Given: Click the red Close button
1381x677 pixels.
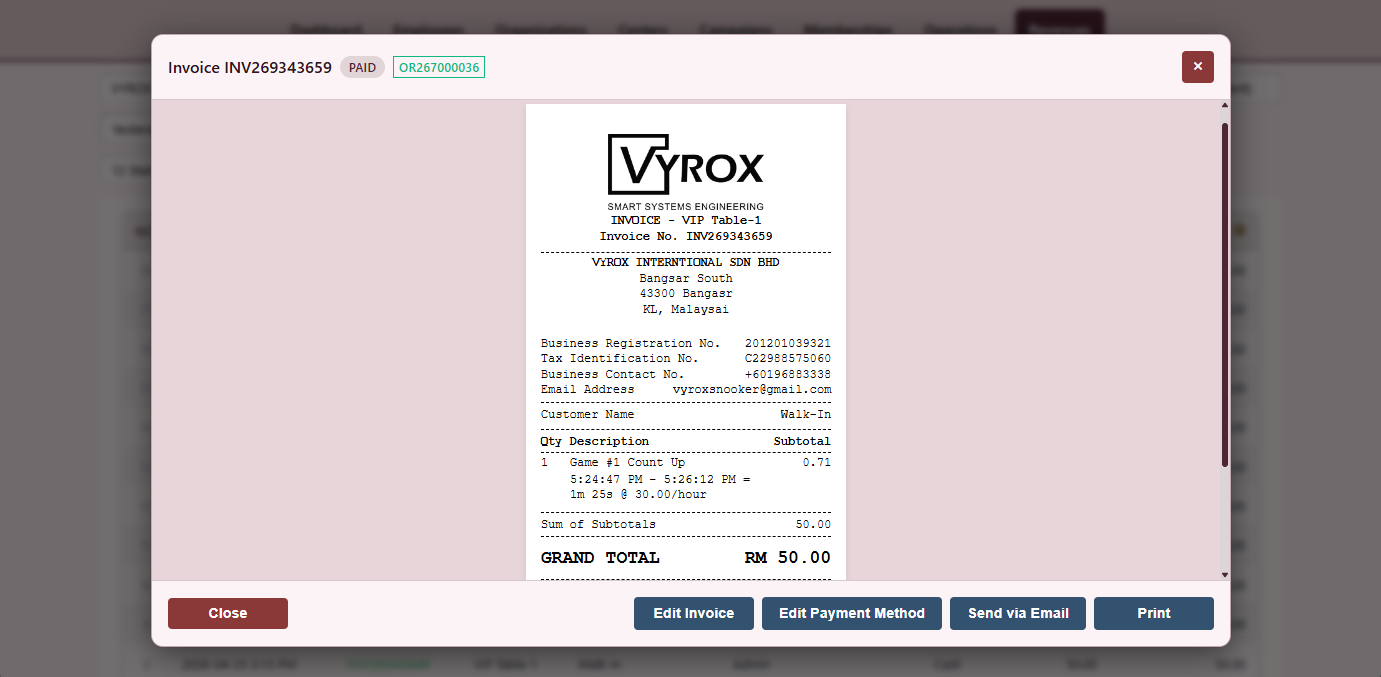Looking at the screenshot, I should click(x=228, y=613).
